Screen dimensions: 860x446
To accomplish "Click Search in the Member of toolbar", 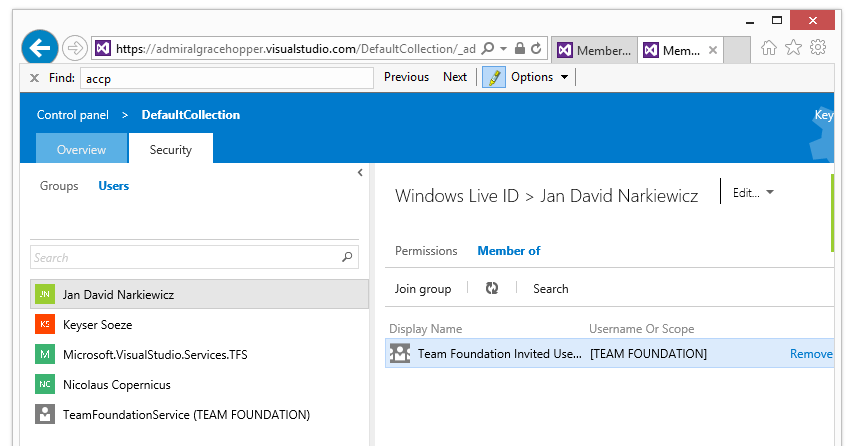I will click(x=551, y=289).
